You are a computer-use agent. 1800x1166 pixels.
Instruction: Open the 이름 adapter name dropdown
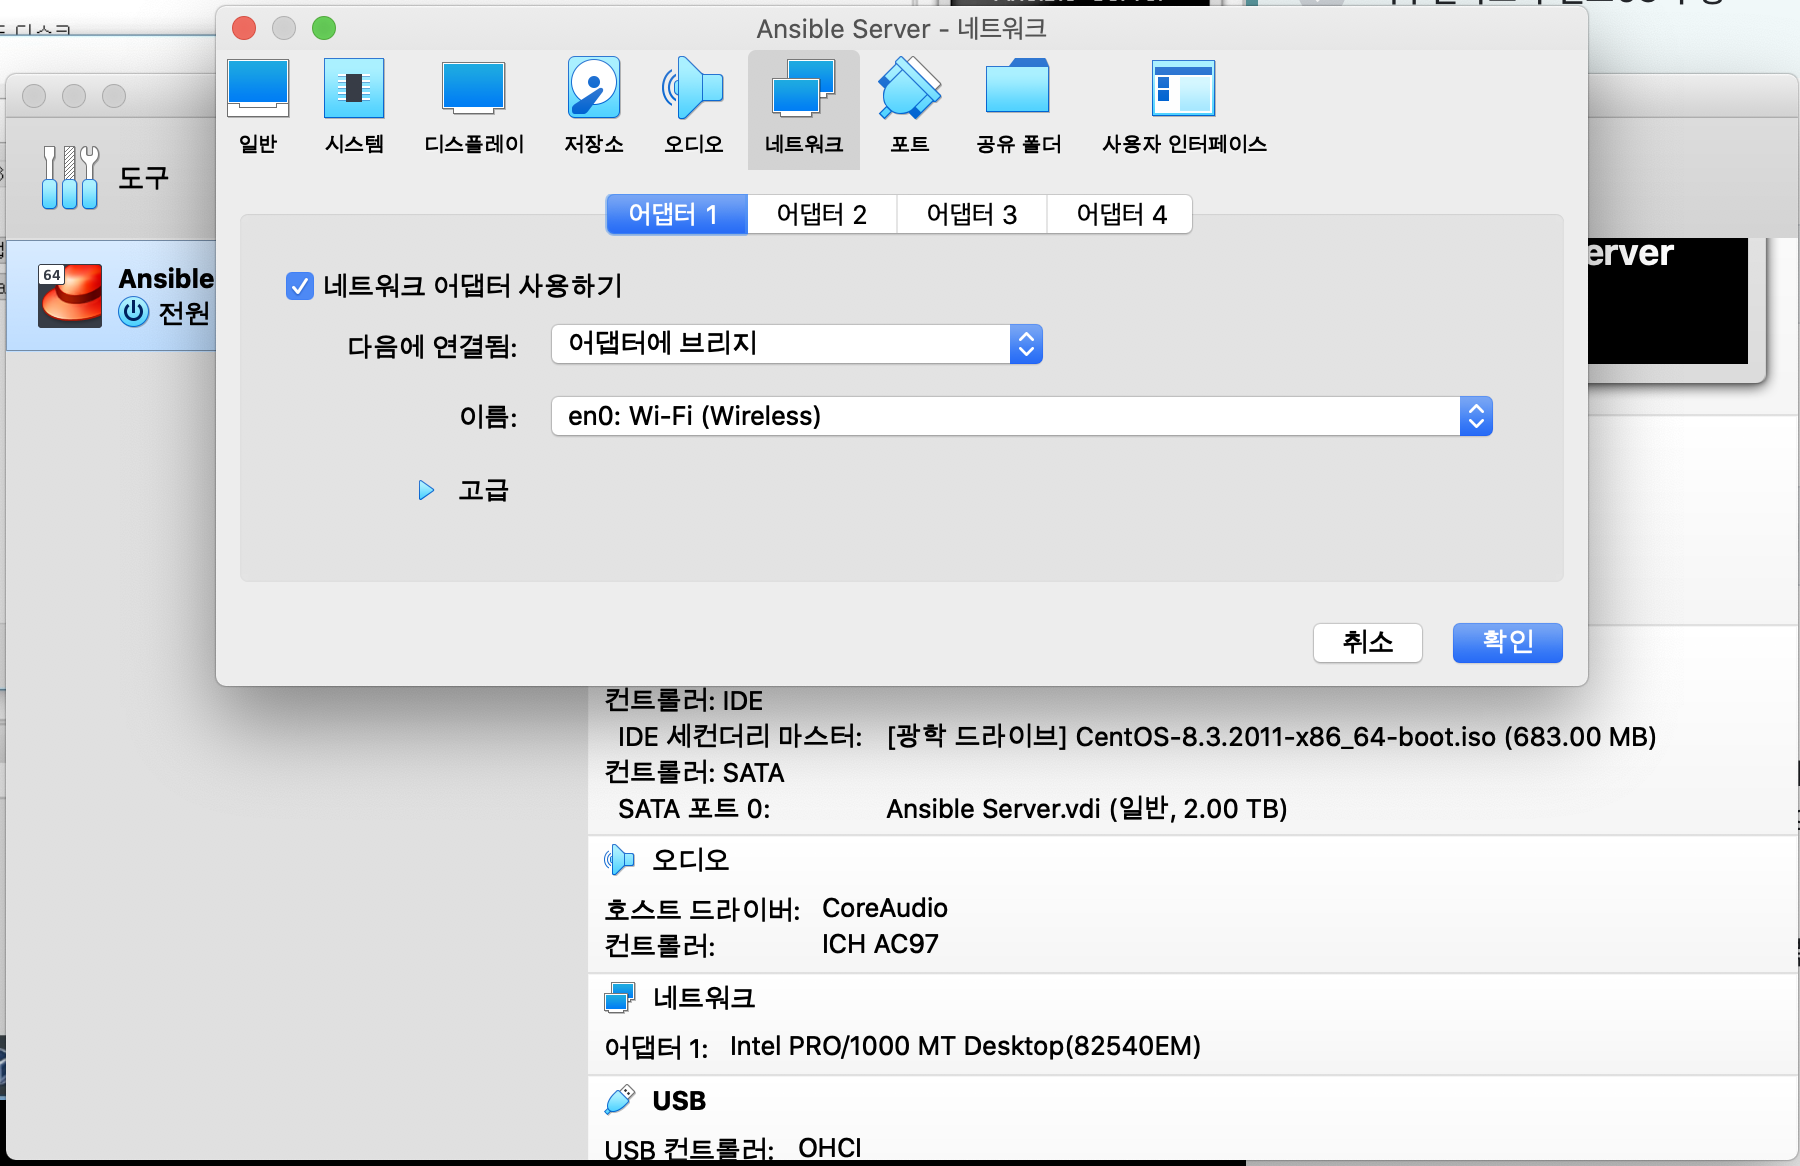click(1022, 416)
